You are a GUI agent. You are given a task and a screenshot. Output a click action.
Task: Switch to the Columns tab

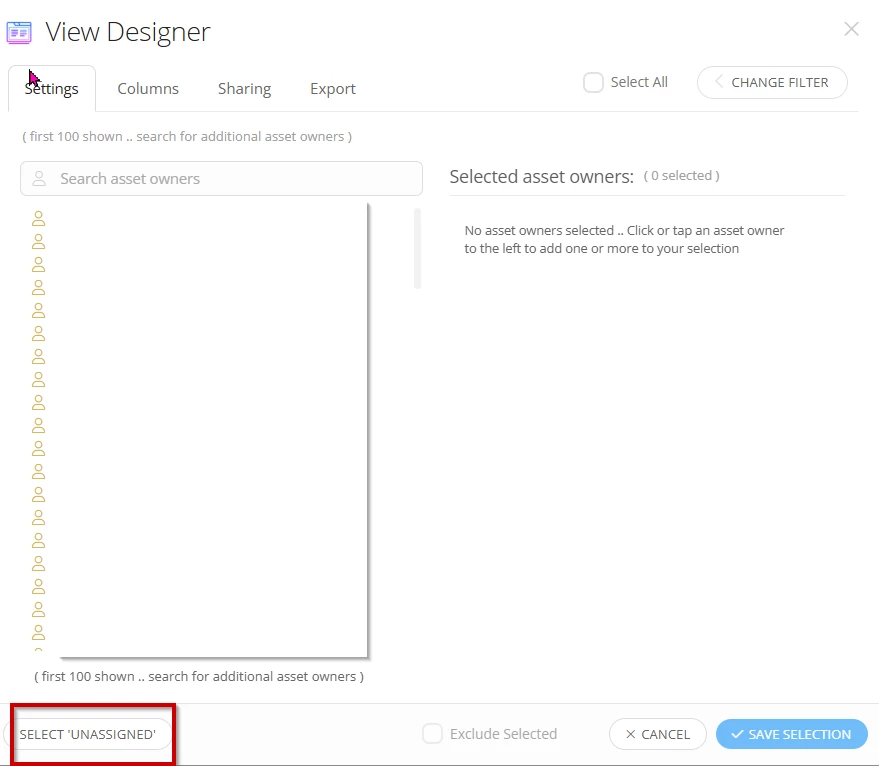click(148, 89)
